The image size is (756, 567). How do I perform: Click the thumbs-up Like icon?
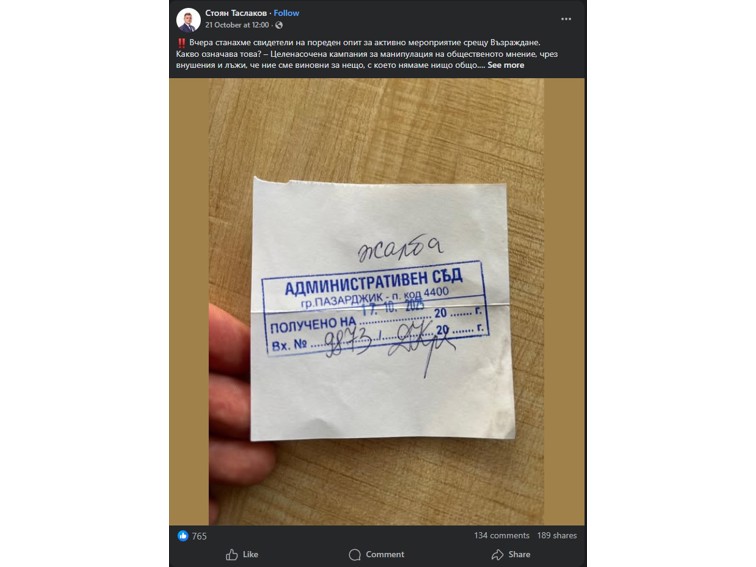click(232, 554)
